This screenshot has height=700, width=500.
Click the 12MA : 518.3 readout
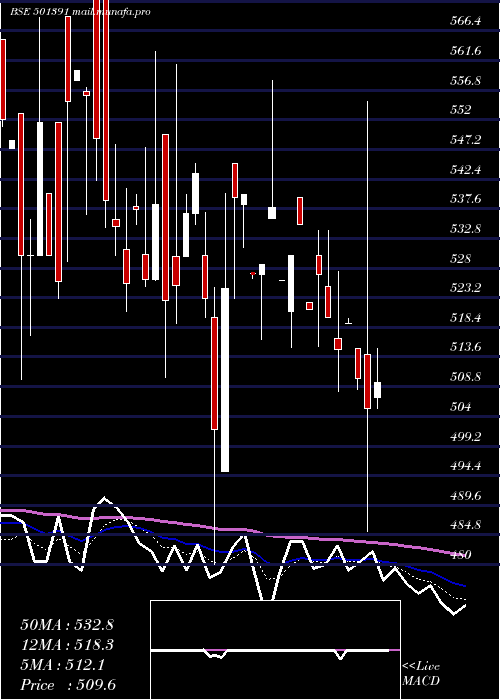click(67, 645)
